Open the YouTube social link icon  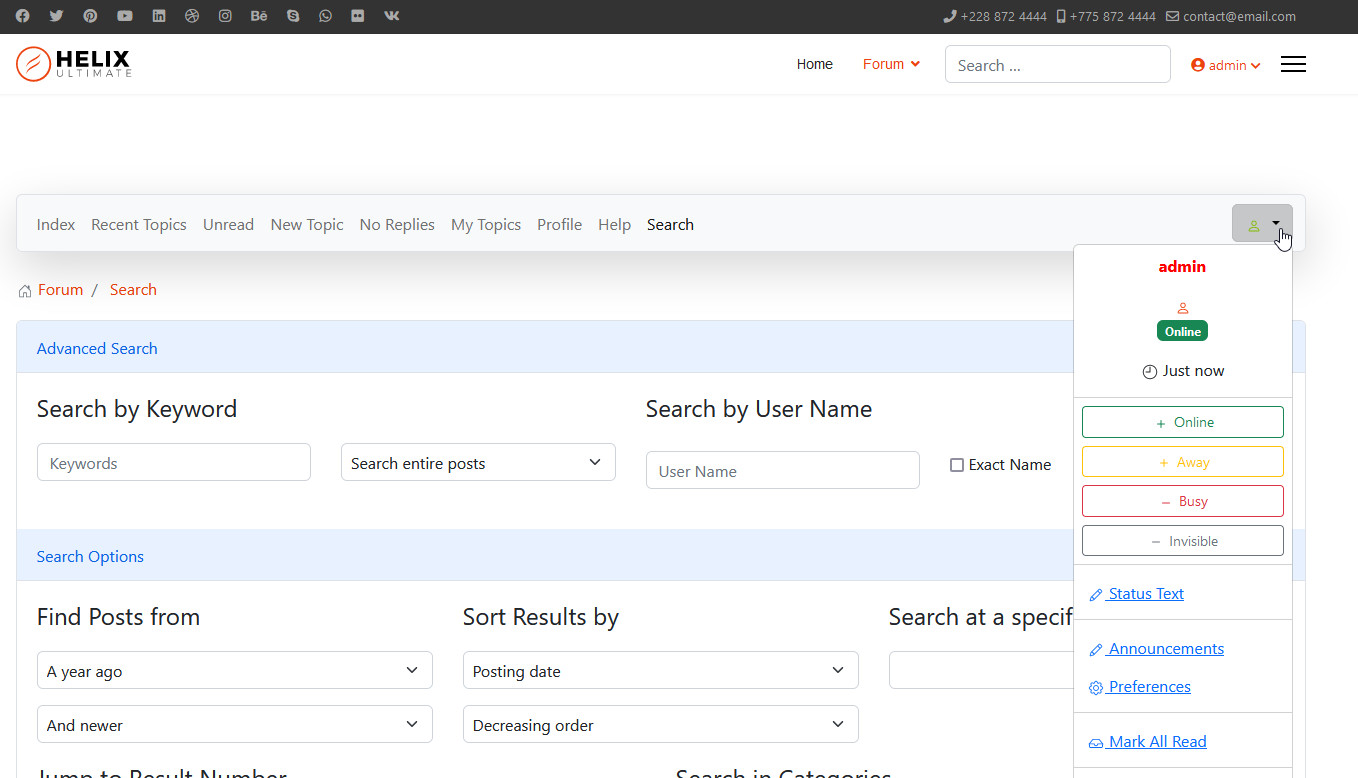(124, 16)
